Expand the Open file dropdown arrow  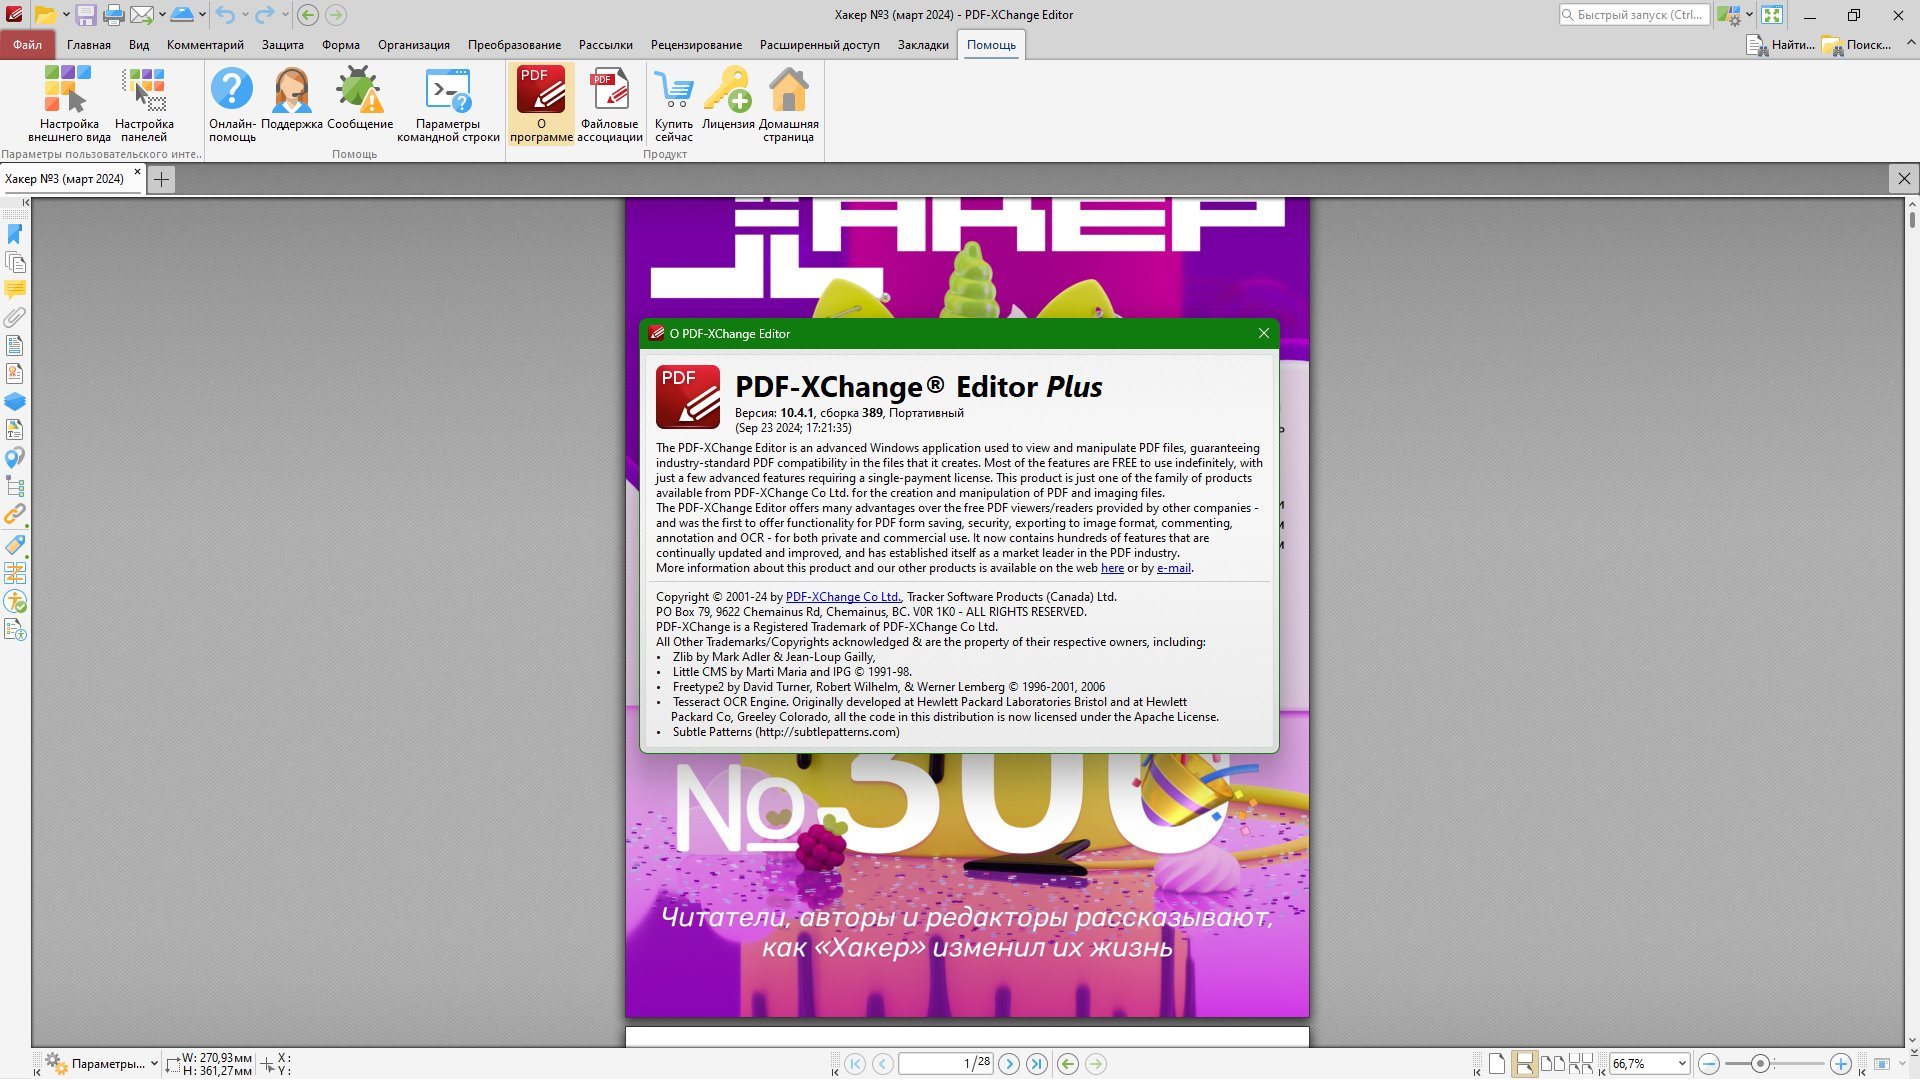[66, 15]
